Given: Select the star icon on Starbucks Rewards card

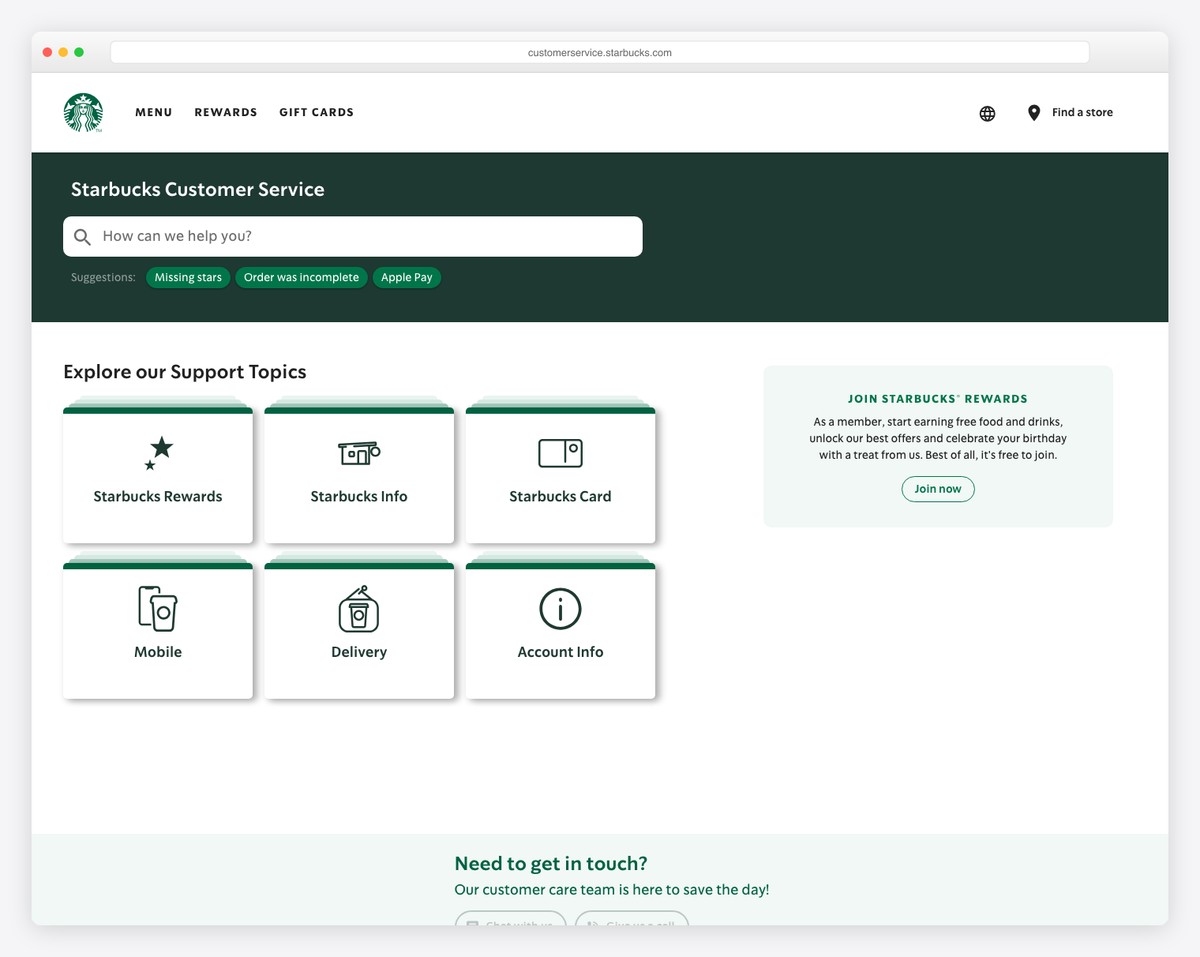Looking at the screenshot, I should pos(158,452).
